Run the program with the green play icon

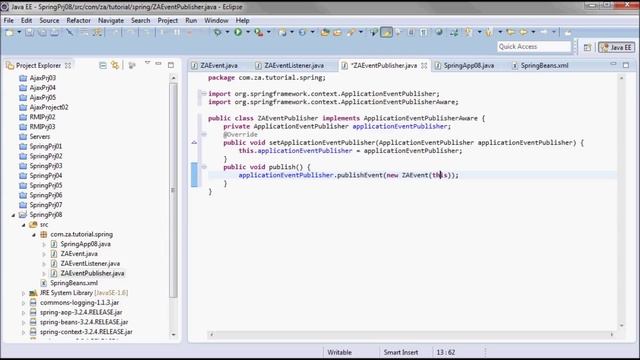(x=238, y=32)
